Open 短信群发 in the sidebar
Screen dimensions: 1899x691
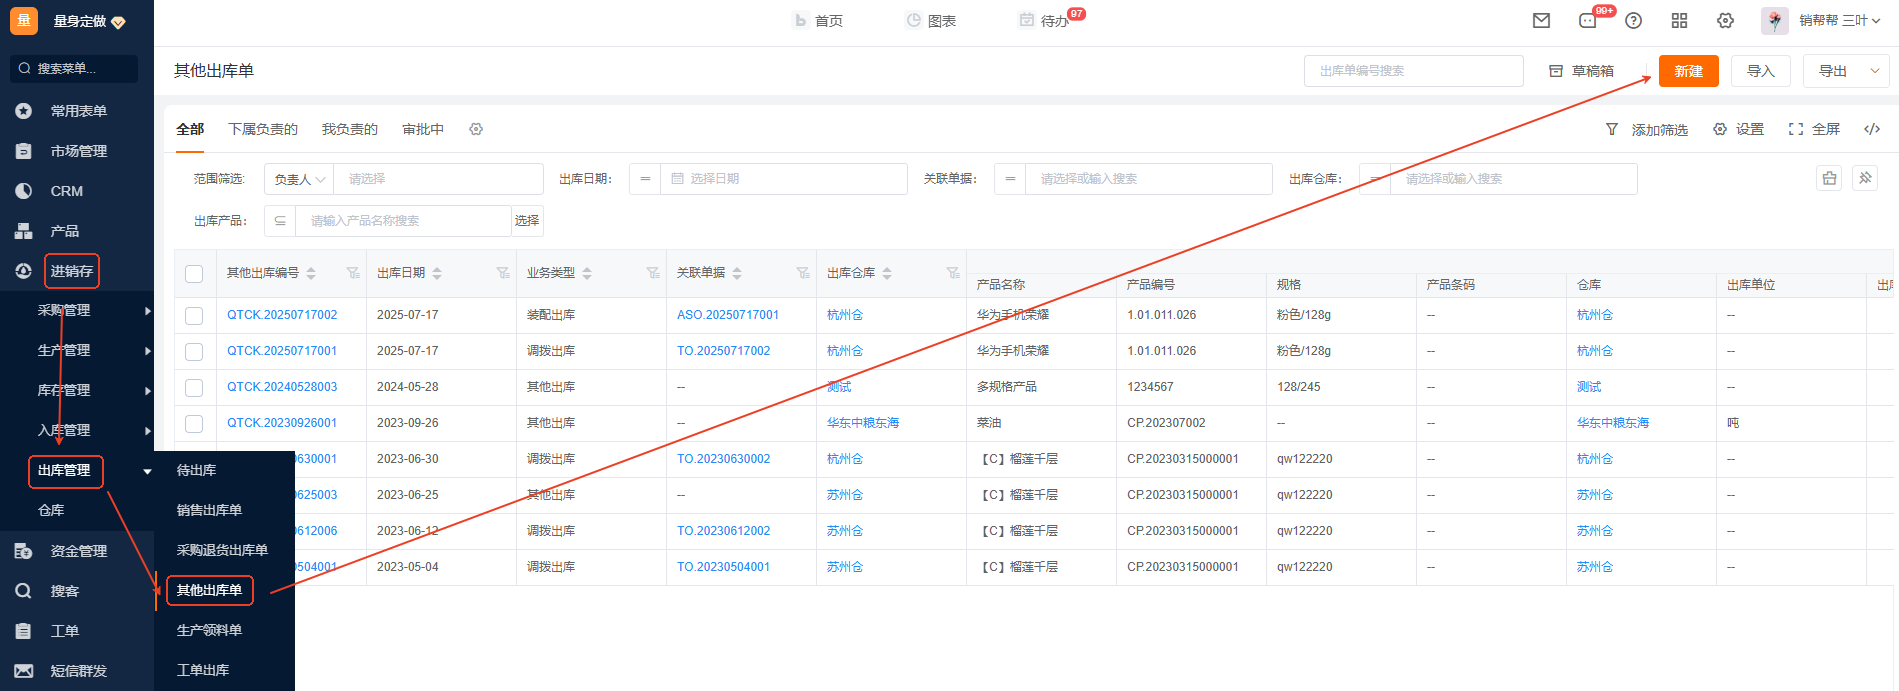click(x=77, y=671)
